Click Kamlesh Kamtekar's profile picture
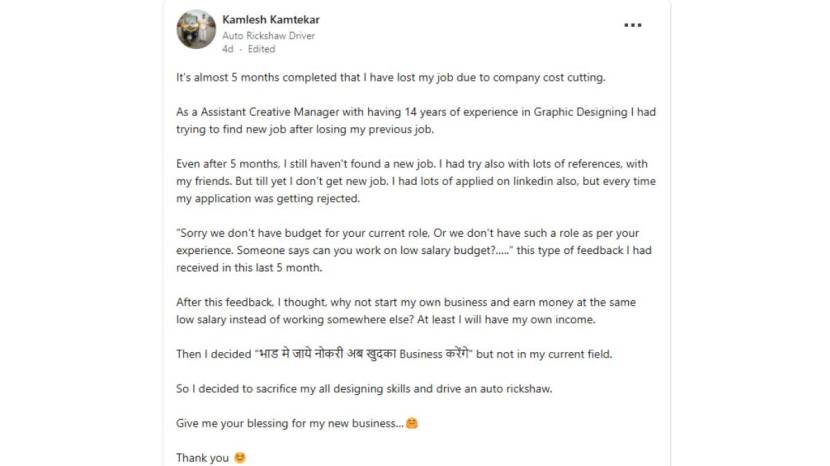Viewport: 830px width, 466px height. pos(196,30)
